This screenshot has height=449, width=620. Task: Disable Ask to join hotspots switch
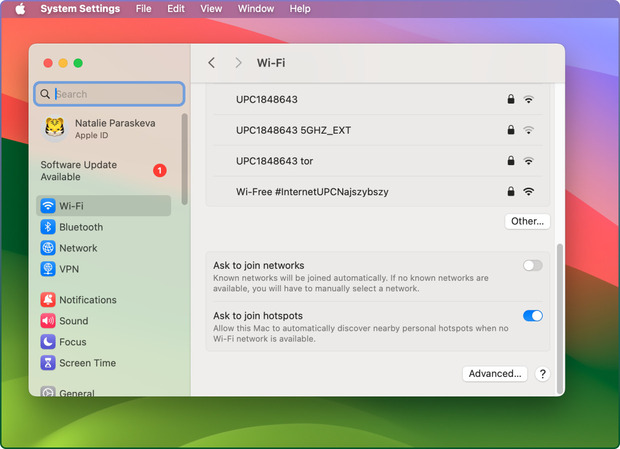[x=533, y=315]
